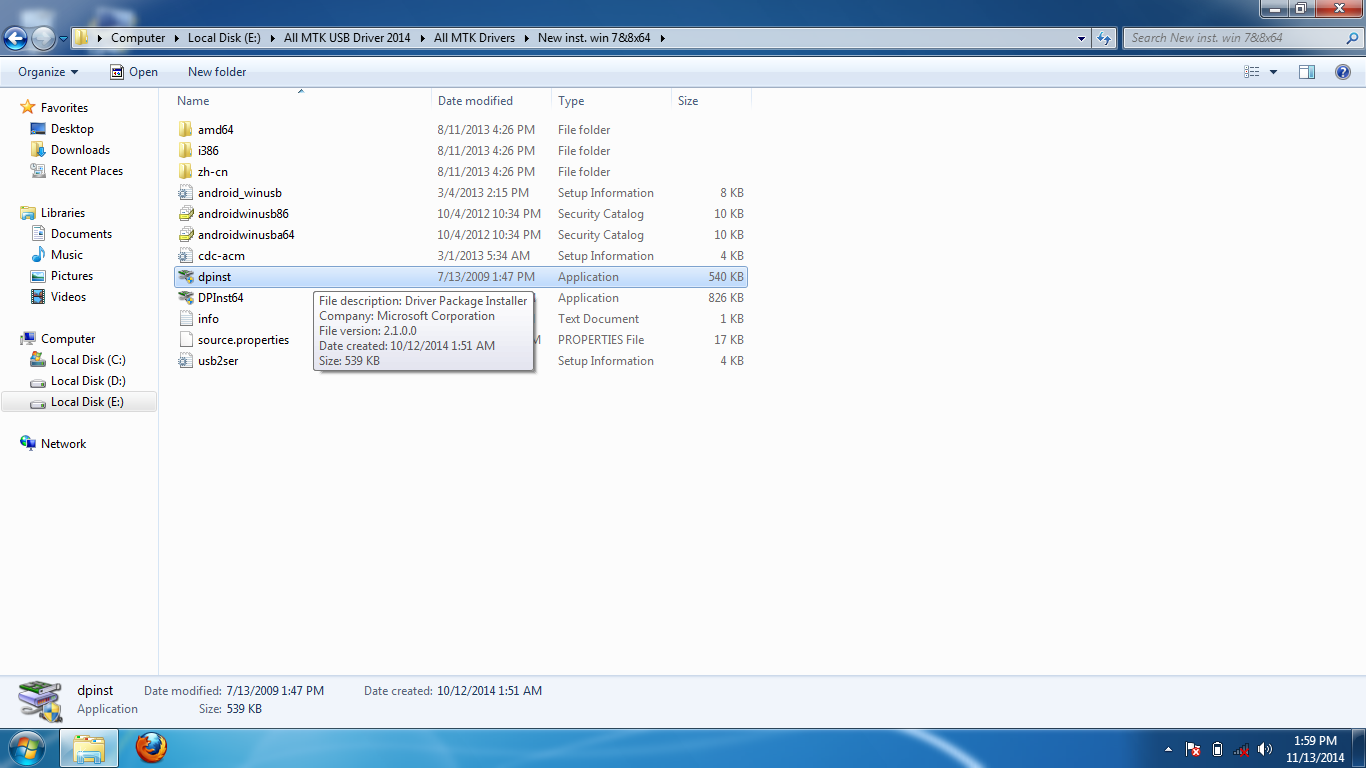Screen dimensions: 1366x768
Task: Select the DPInst64 application icon
Action: point(185,298)
